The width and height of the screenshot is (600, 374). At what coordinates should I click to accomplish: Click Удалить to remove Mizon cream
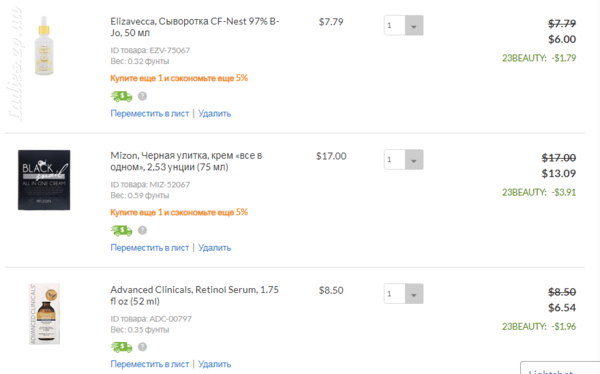pos(215,248)
